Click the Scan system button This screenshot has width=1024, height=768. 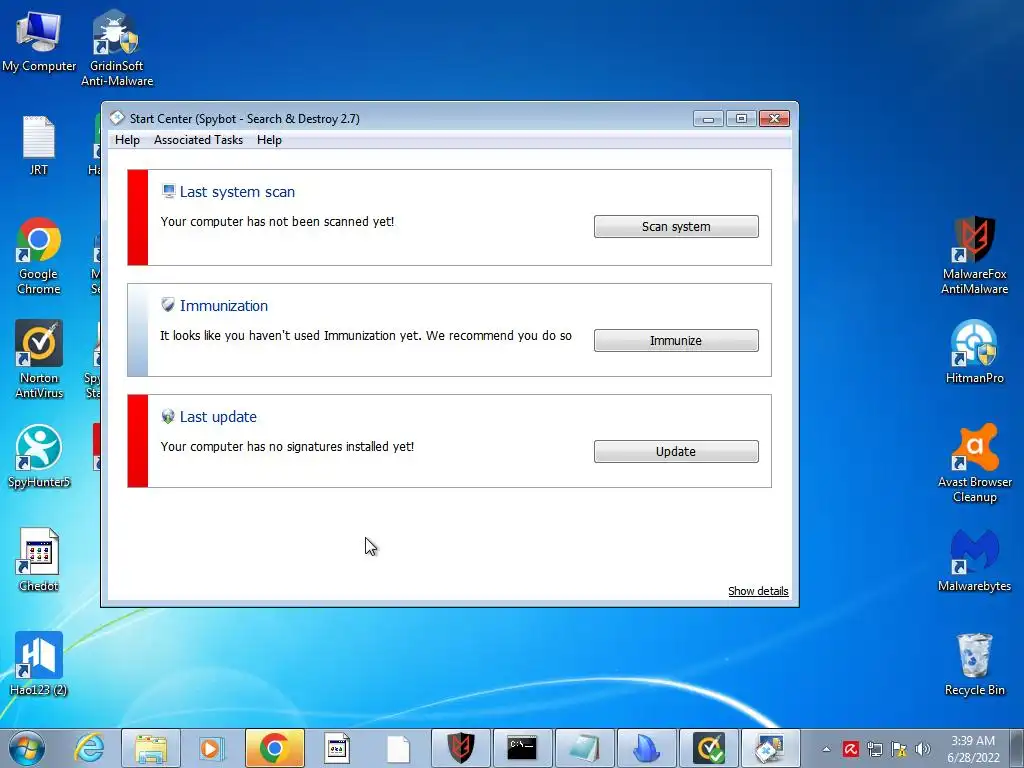[676, 227]
